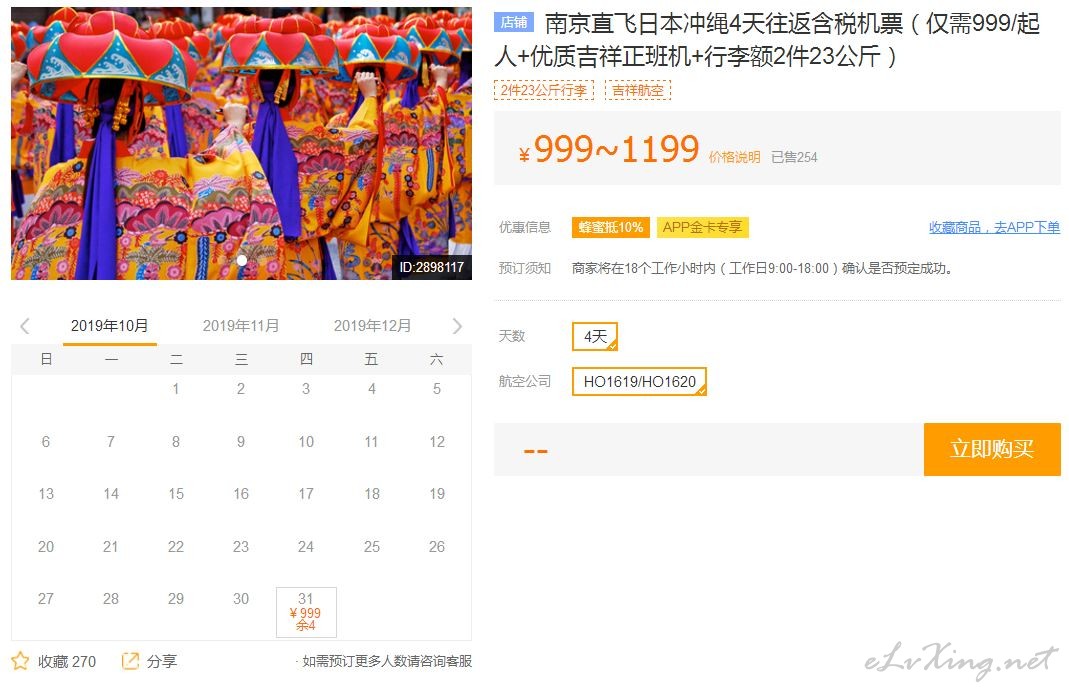Click the 立即购买 buy button
This screenshot has width=1069, height=694.
pos(992,449)
